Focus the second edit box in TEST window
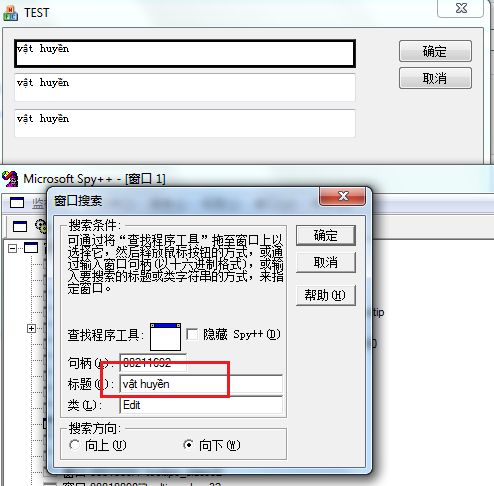 [x=185, y=88]
